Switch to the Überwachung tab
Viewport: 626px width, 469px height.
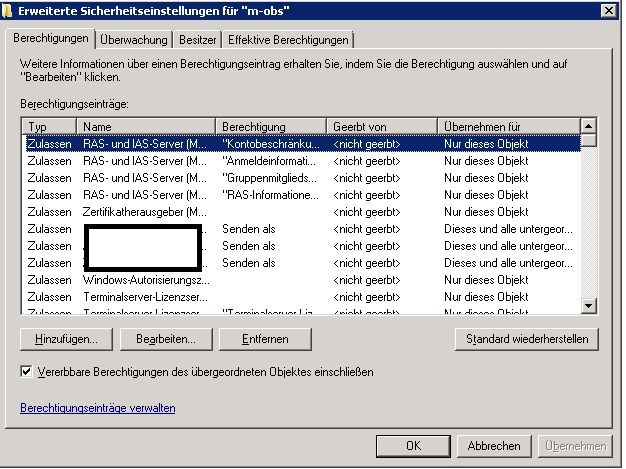134,40
